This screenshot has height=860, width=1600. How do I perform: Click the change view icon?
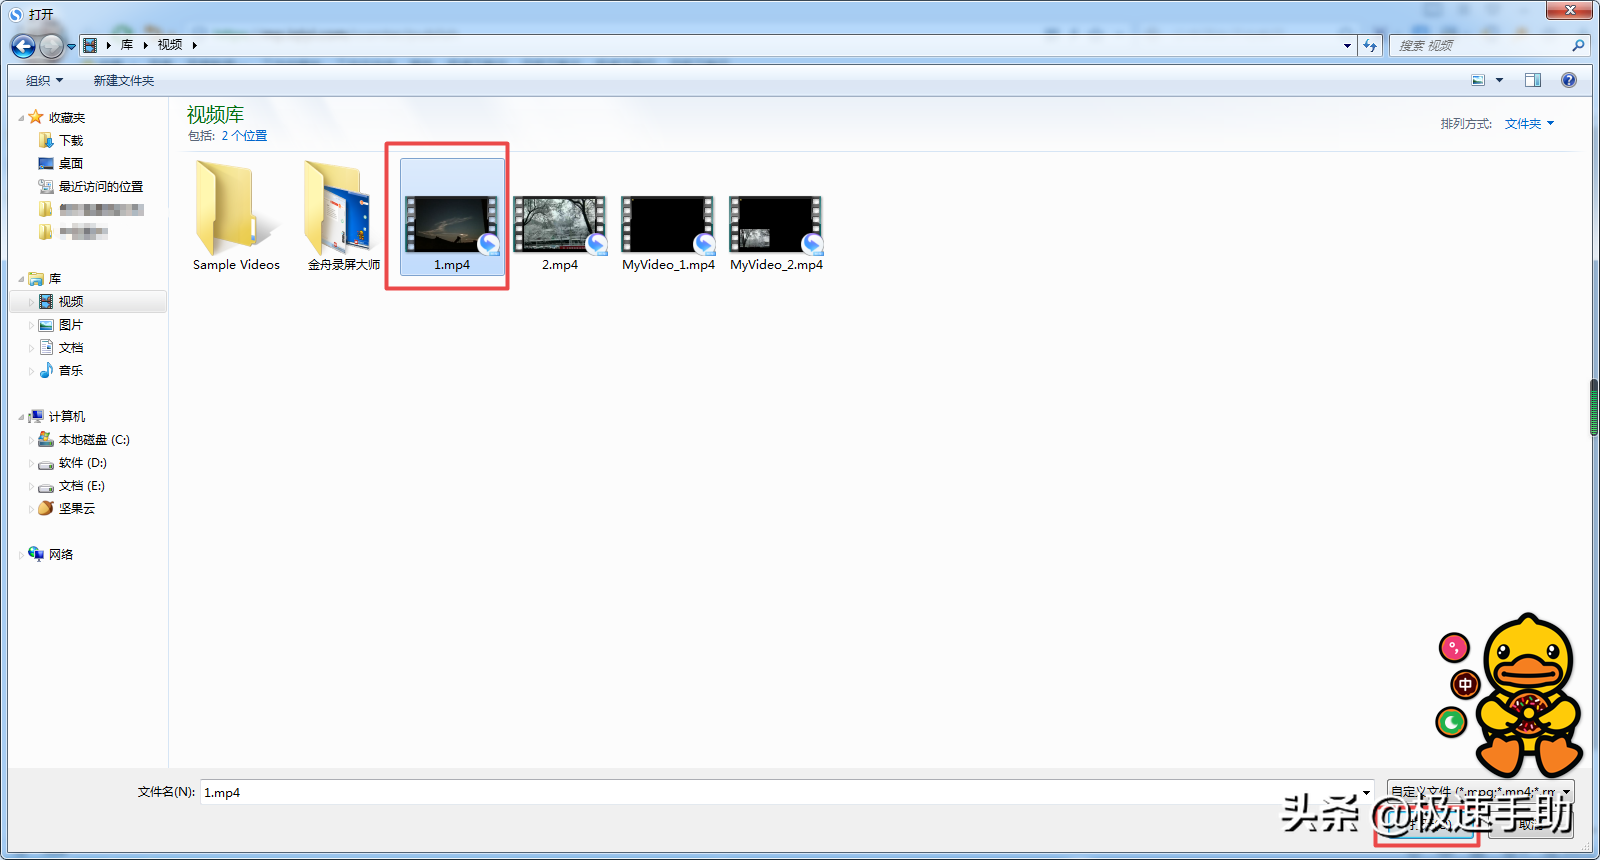1478,80
